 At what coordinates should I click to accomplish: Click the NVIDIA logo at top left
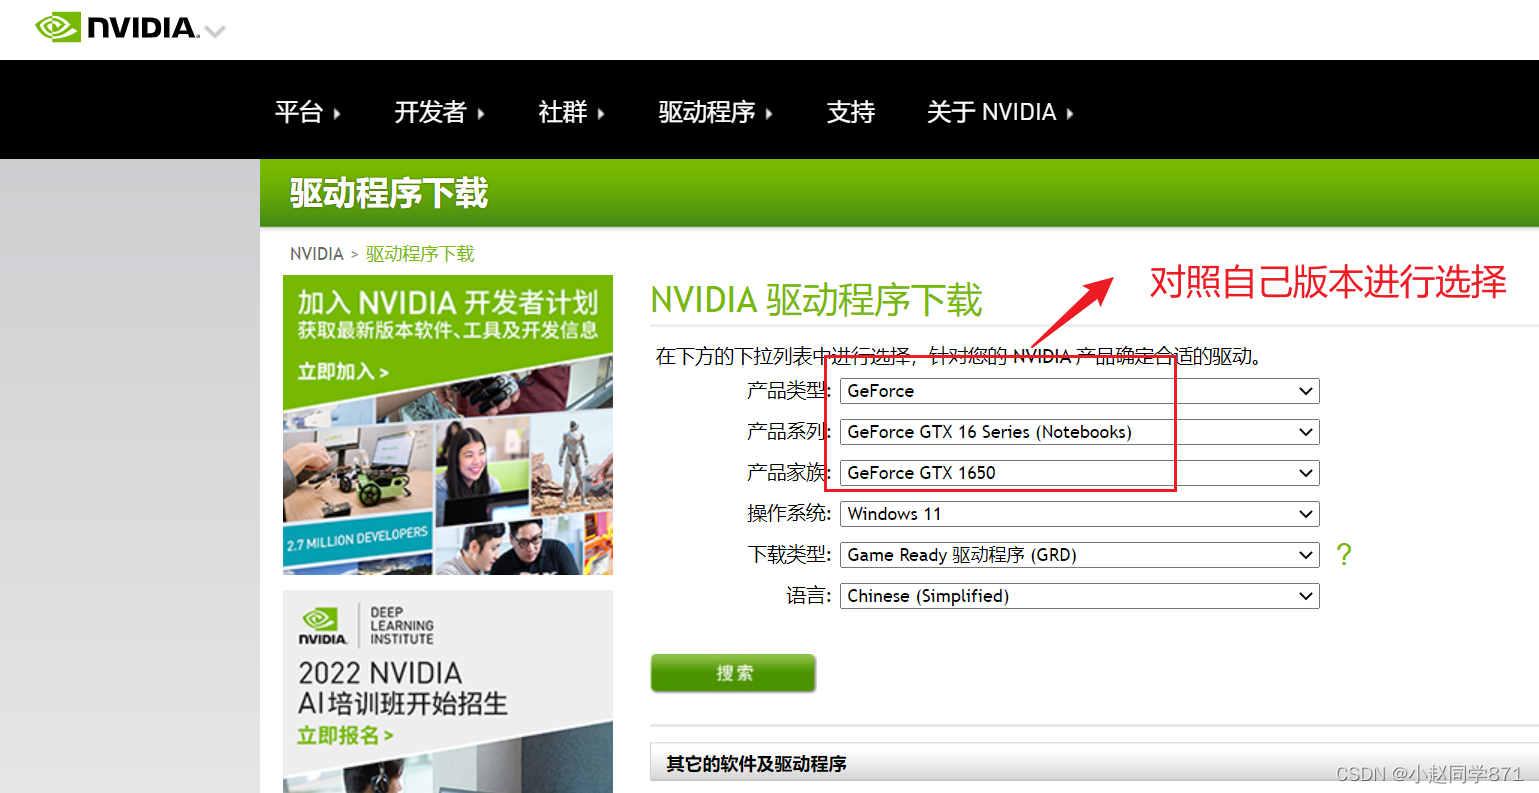pos(117,27)
